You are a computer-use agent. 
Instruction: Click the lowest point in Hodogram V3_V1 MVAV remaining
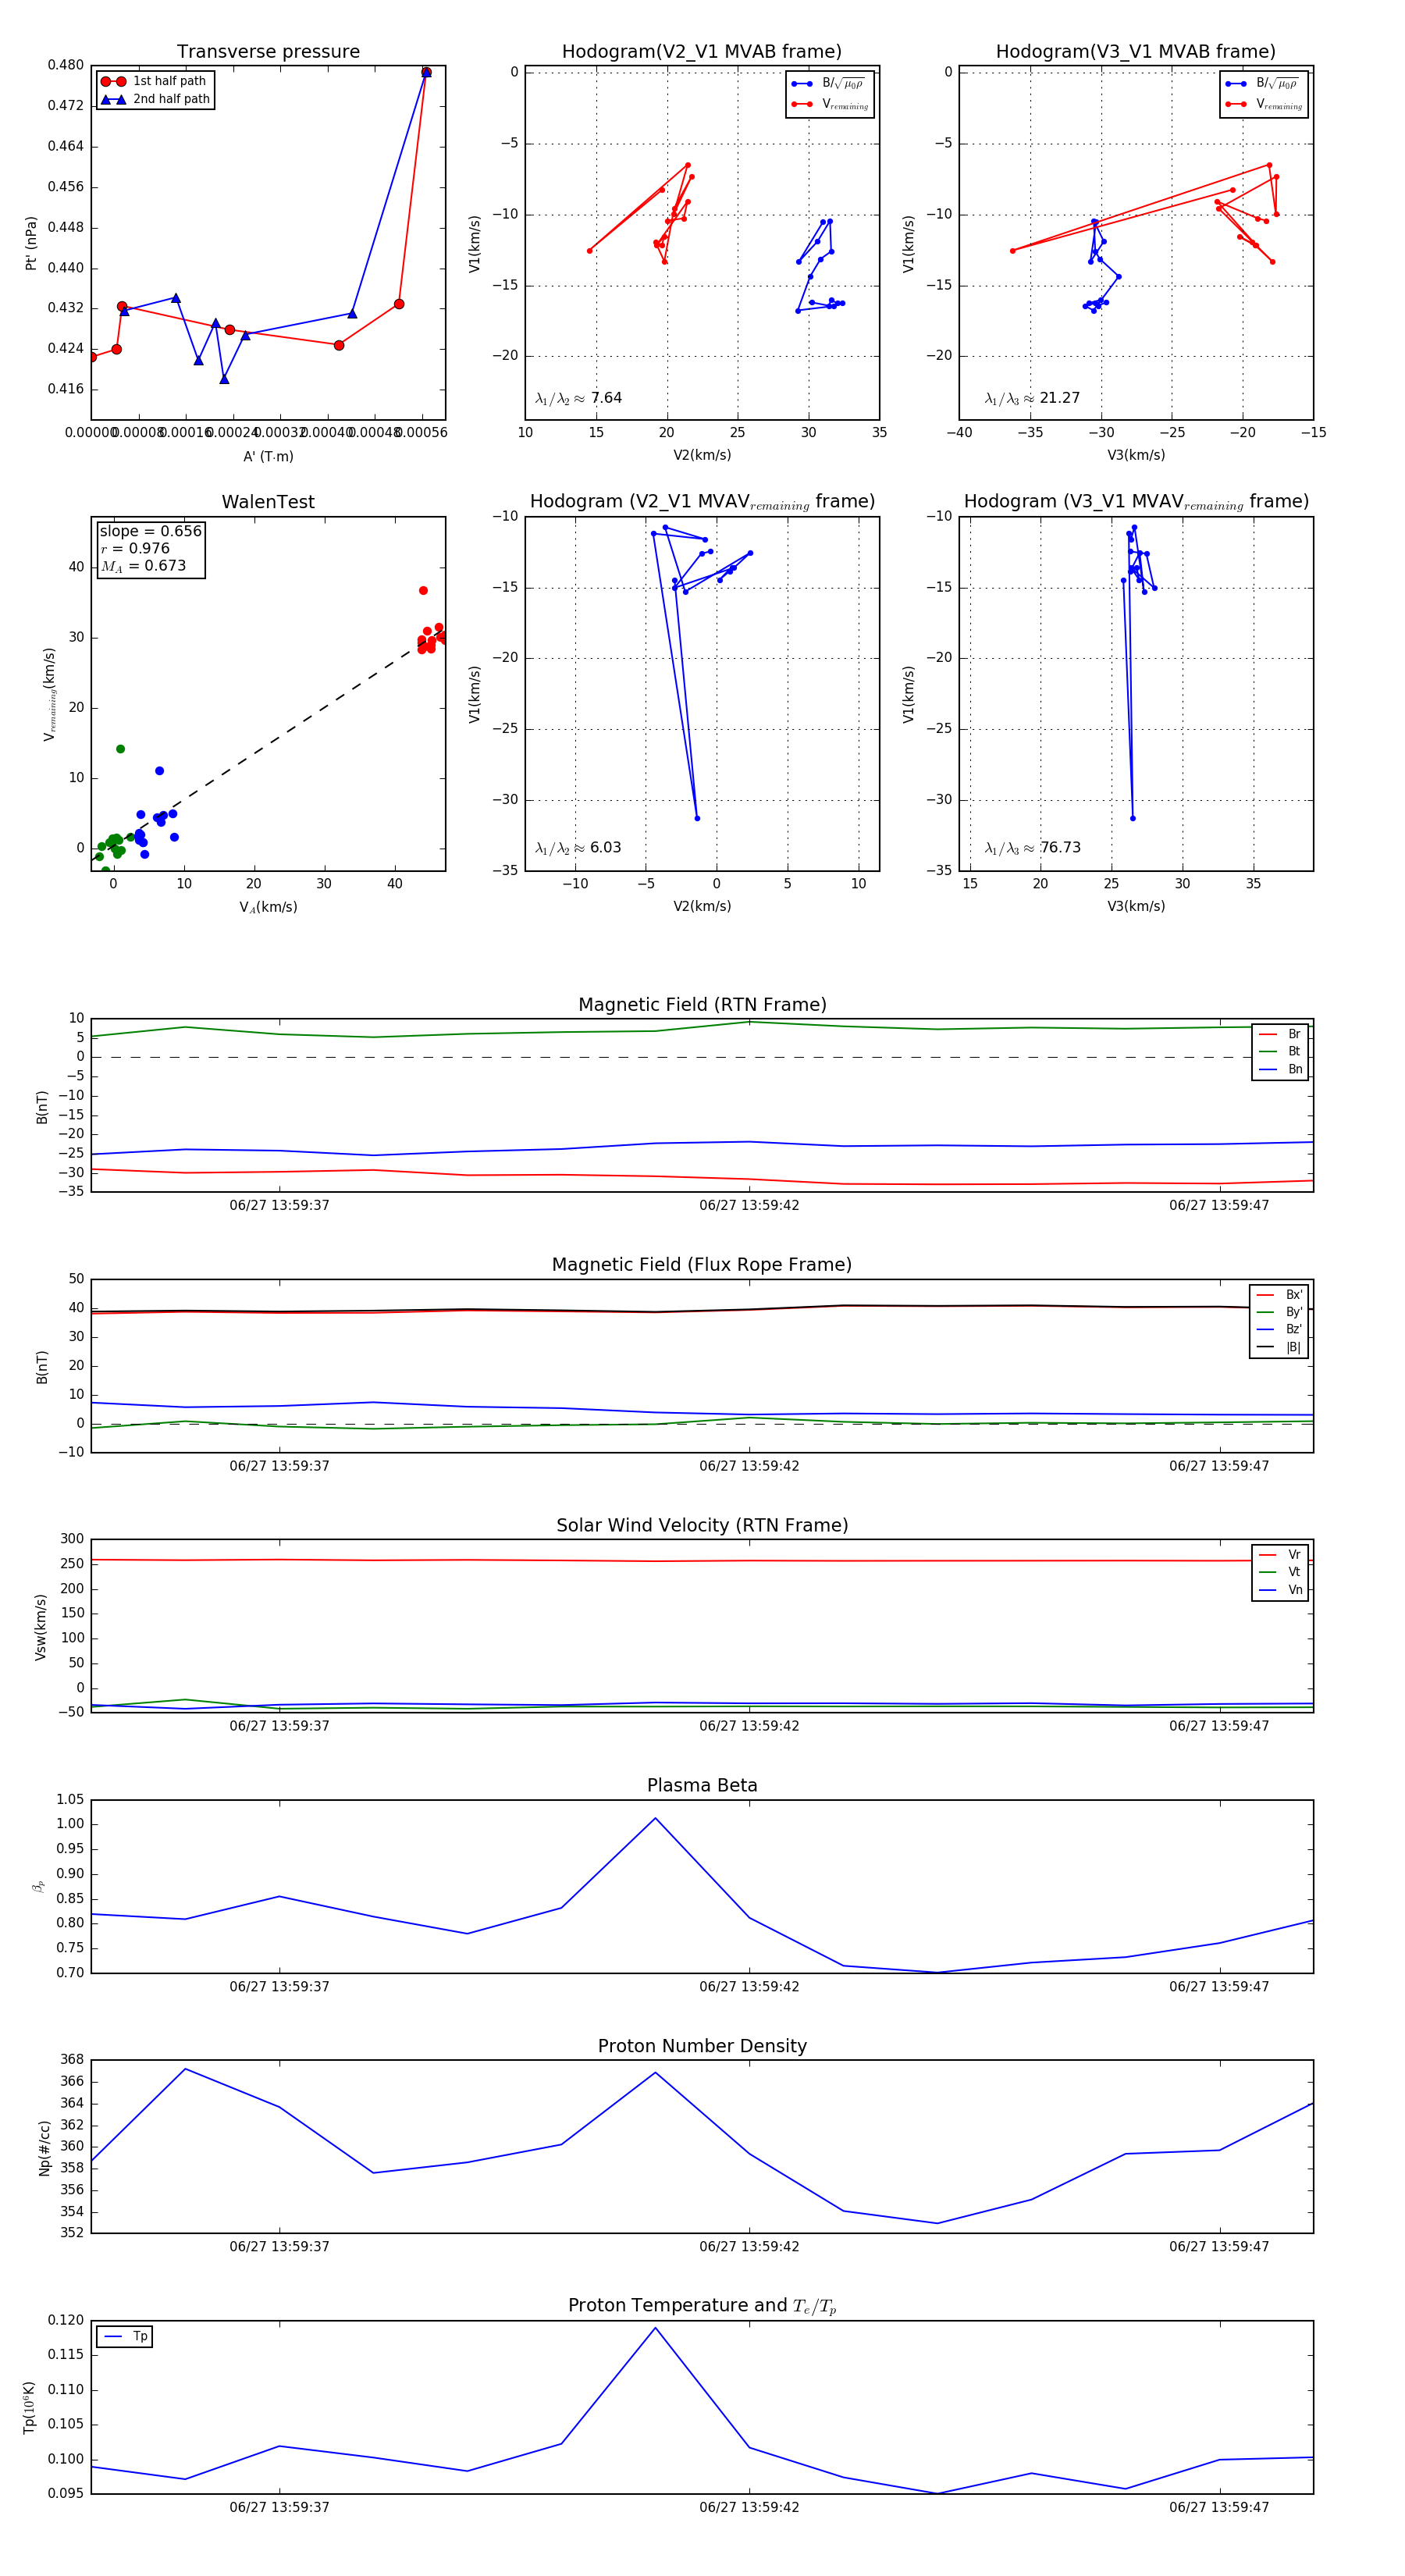[1132, 818]
